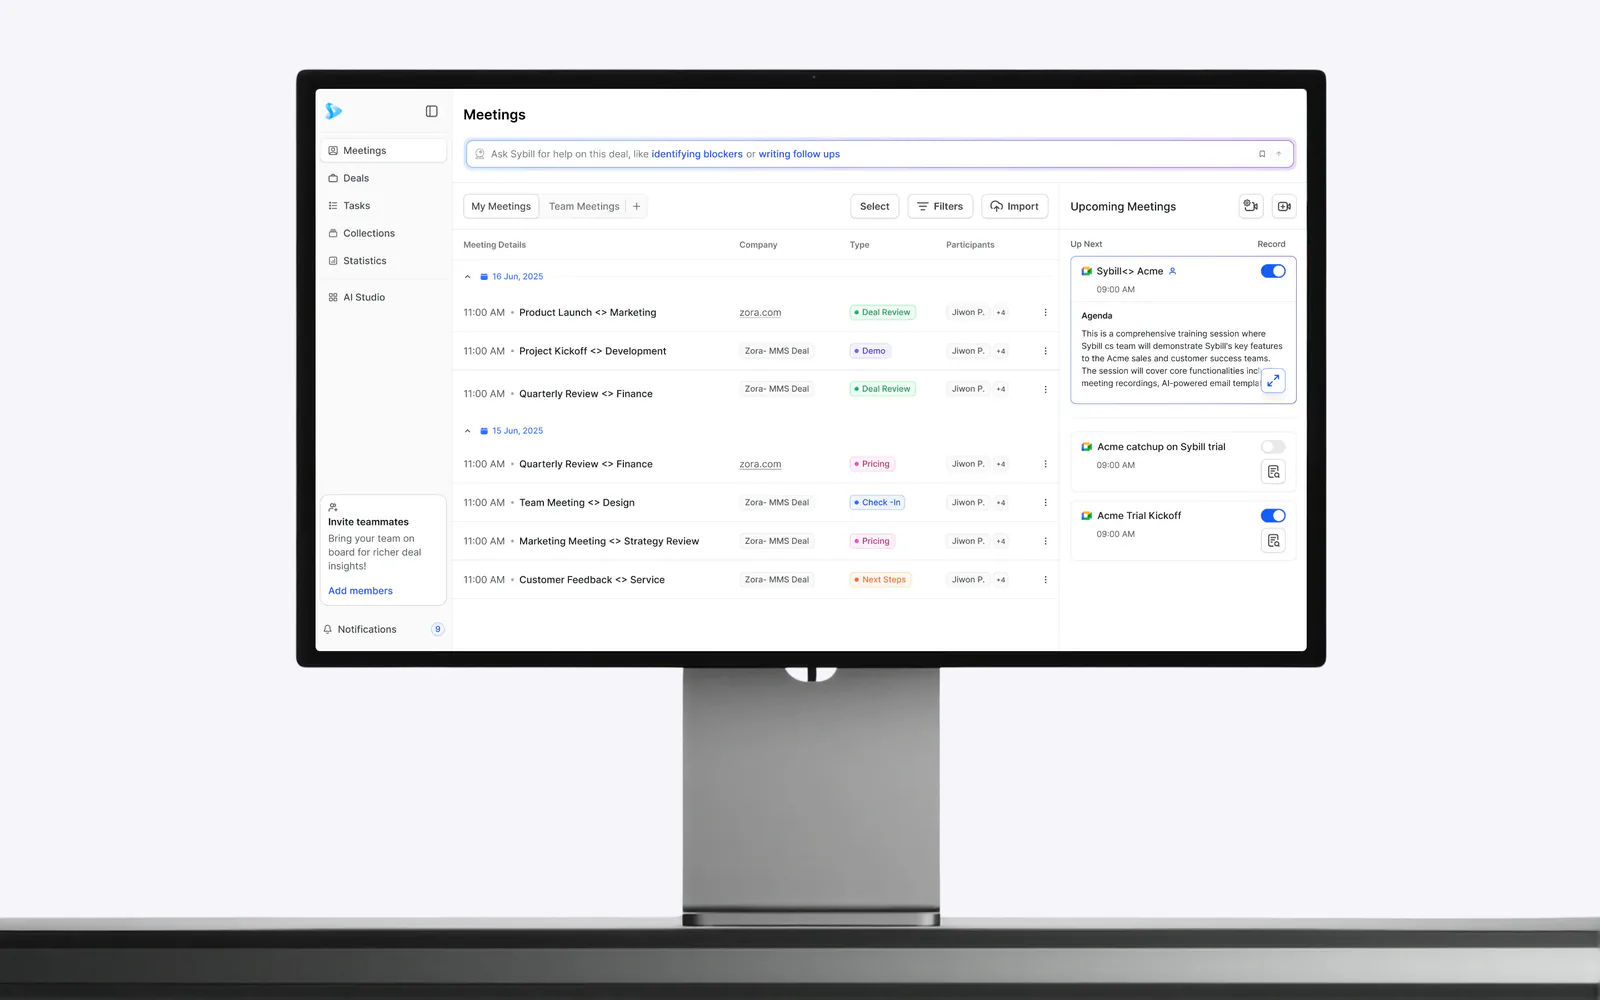Collapse the 15 Jun, 2025 group
This screenshot has height=1000, width=1600.
(467, 431)
